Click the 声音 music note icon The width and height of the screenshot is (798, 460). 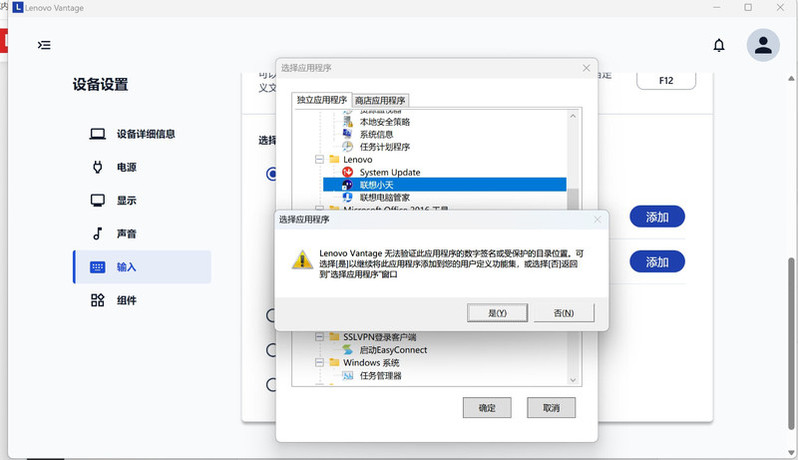point(97,234)
